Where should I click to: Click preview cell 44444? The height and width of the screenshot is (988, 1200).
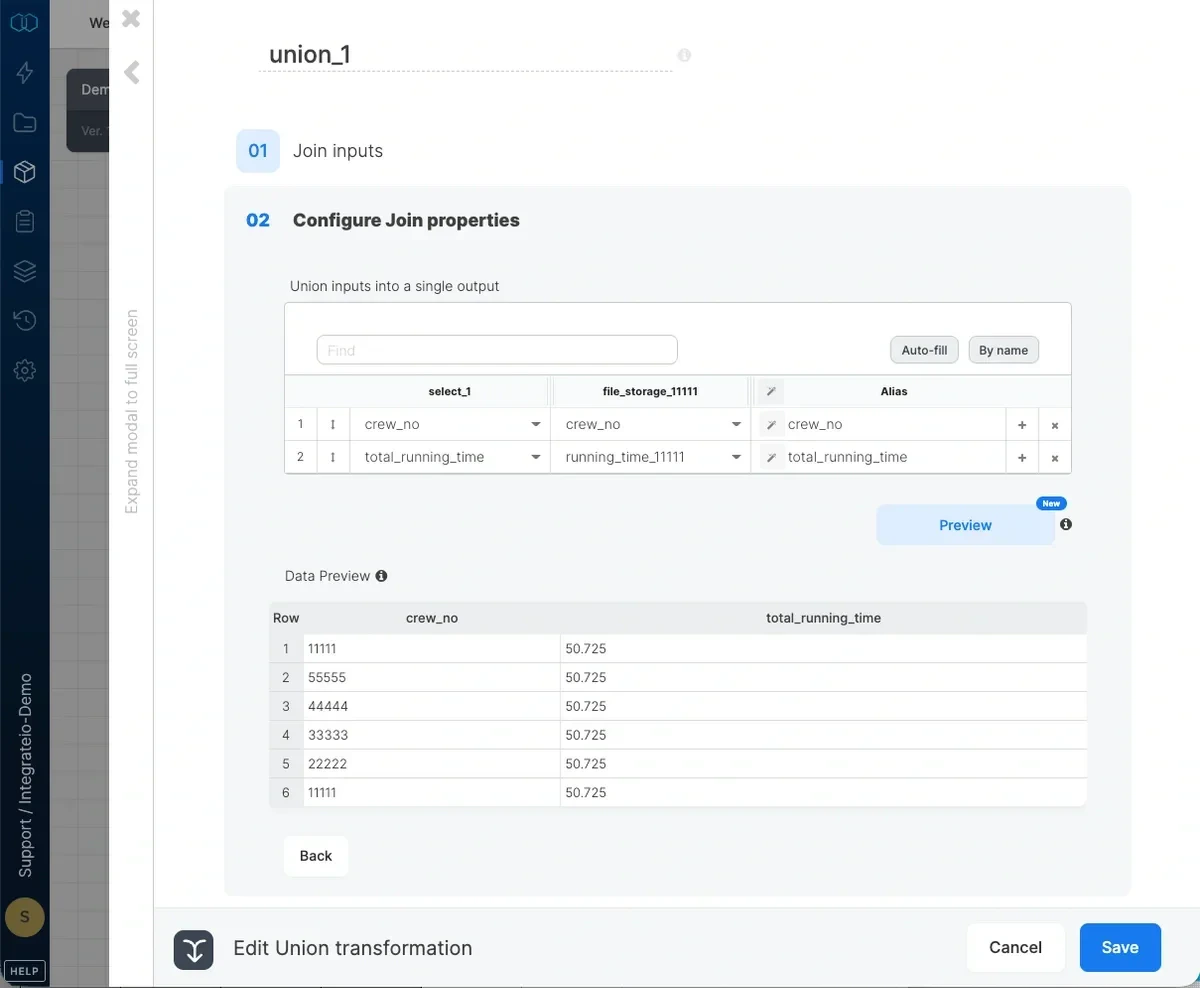tap(432, 706)
